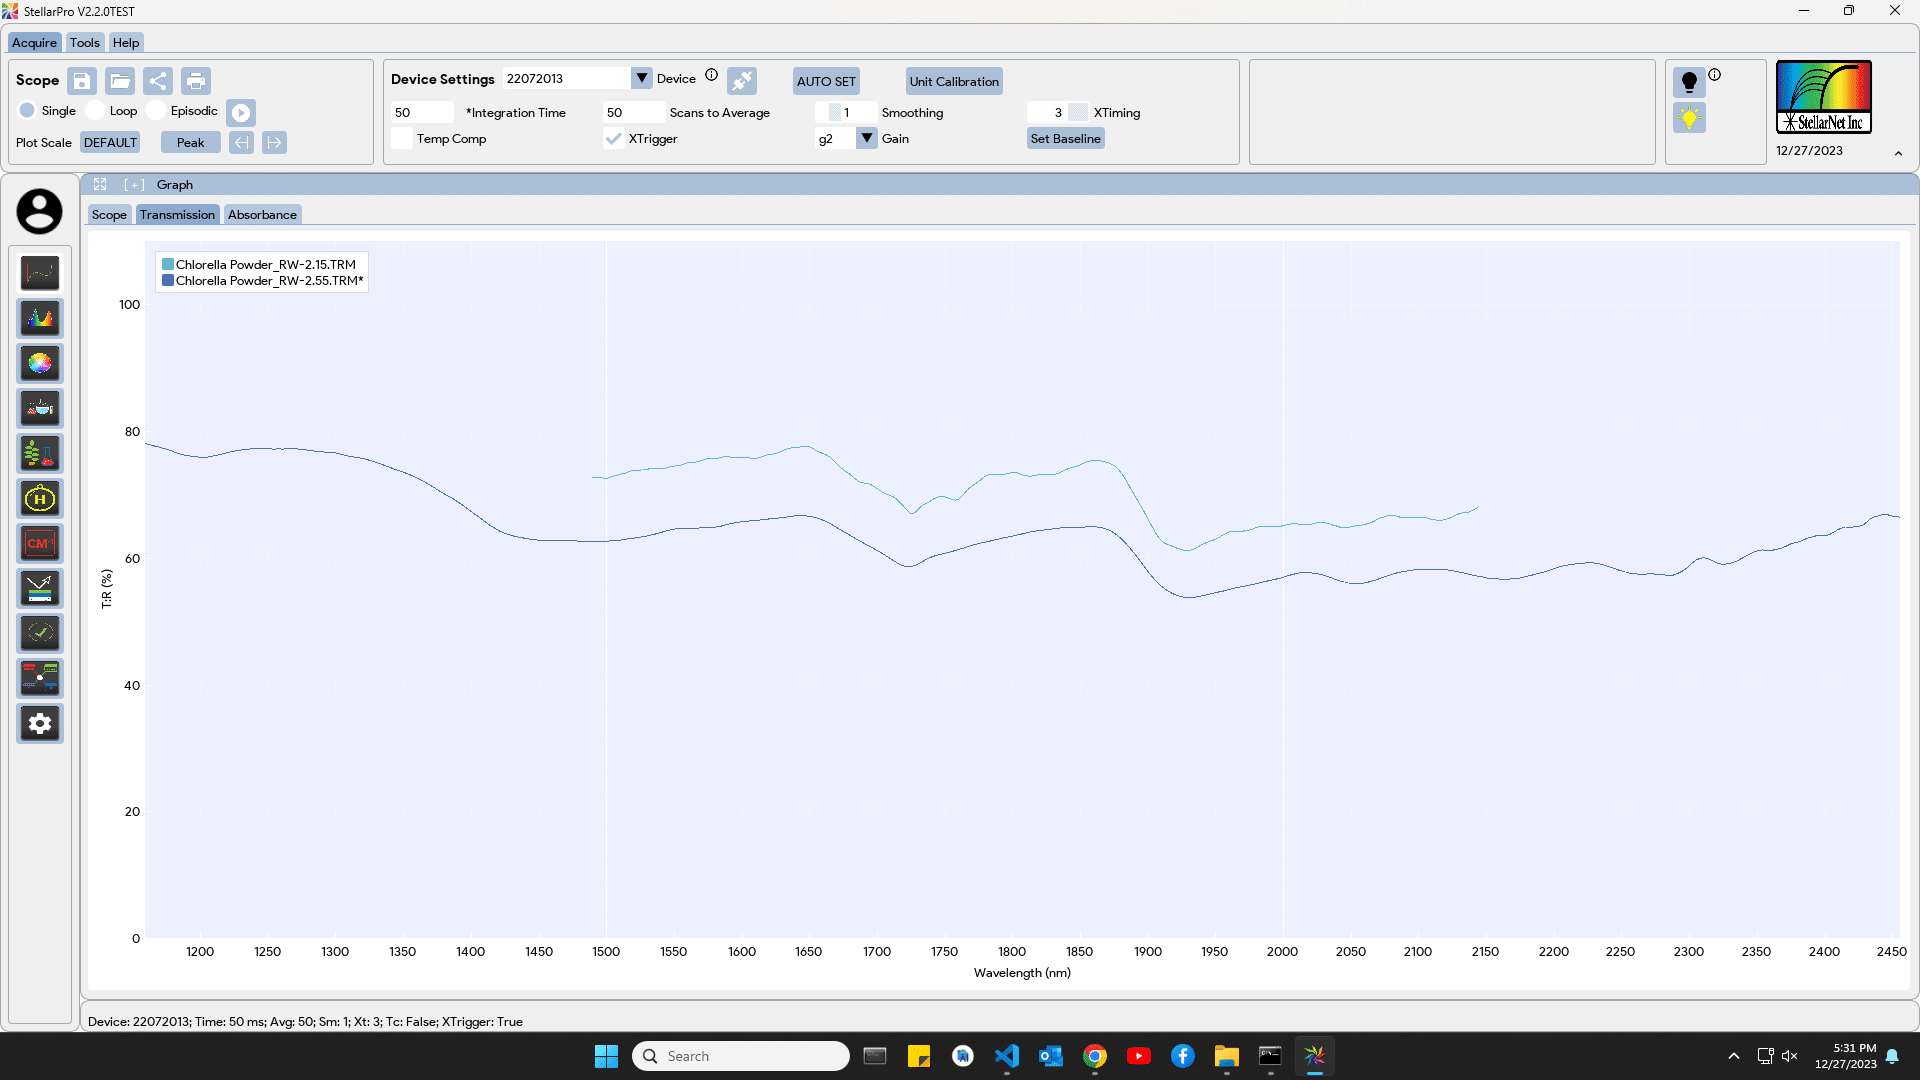
Task: Open the yellow H stopwatch tool
Action: [x=40, y=498]
